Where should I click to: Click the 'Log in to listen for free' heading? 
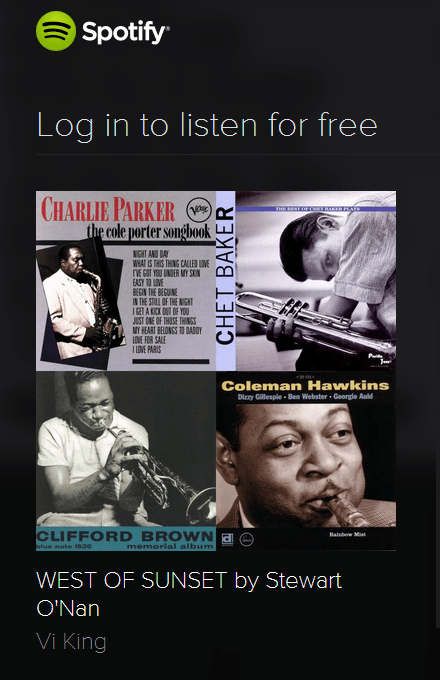(207, 125)
